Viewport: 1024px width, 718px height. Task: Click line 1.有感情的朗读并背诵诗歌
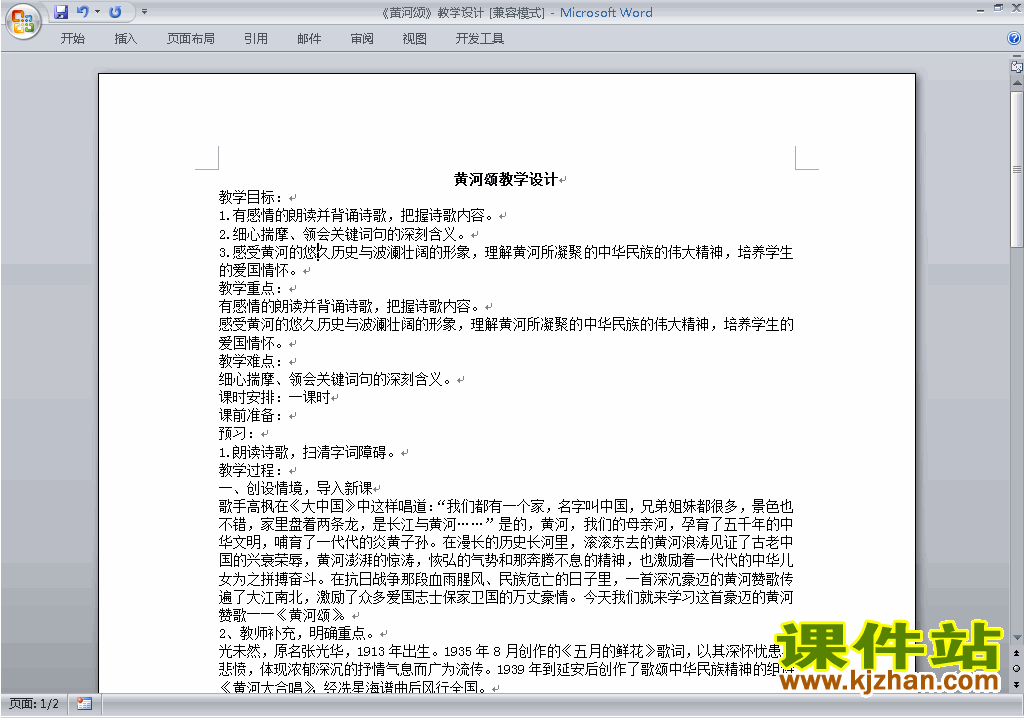[x=358, y=216]
